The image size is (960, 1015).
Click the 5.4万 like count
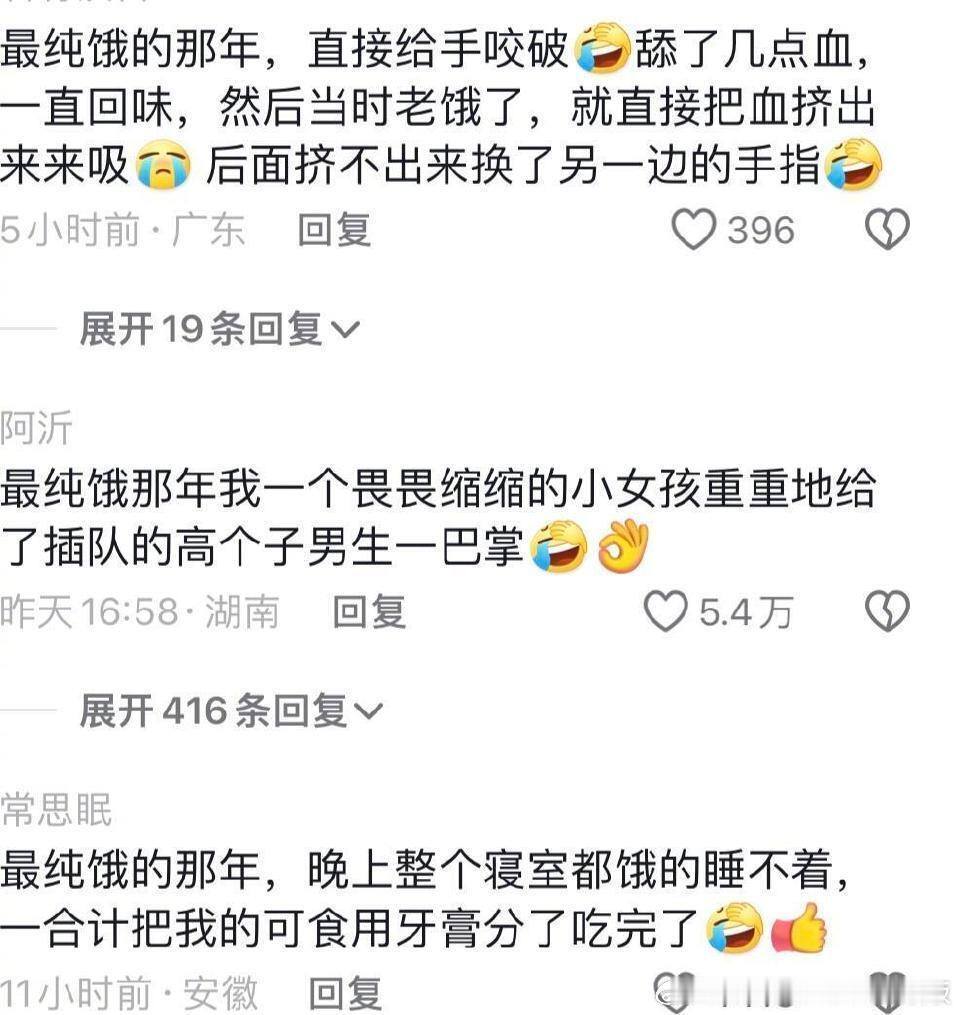coord(746,612)
